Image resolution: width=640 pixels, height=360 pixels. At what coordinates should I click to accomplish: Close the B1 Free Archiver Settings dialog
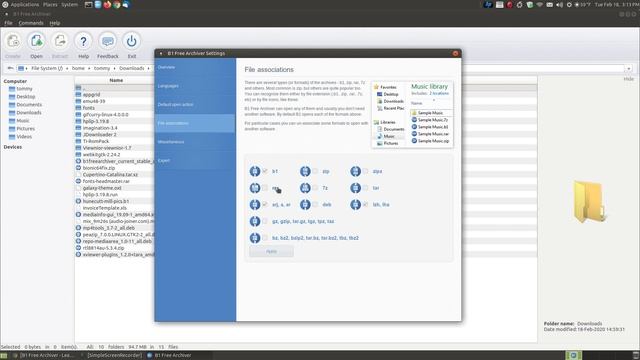pyautogui.click(x=456, y=53)
